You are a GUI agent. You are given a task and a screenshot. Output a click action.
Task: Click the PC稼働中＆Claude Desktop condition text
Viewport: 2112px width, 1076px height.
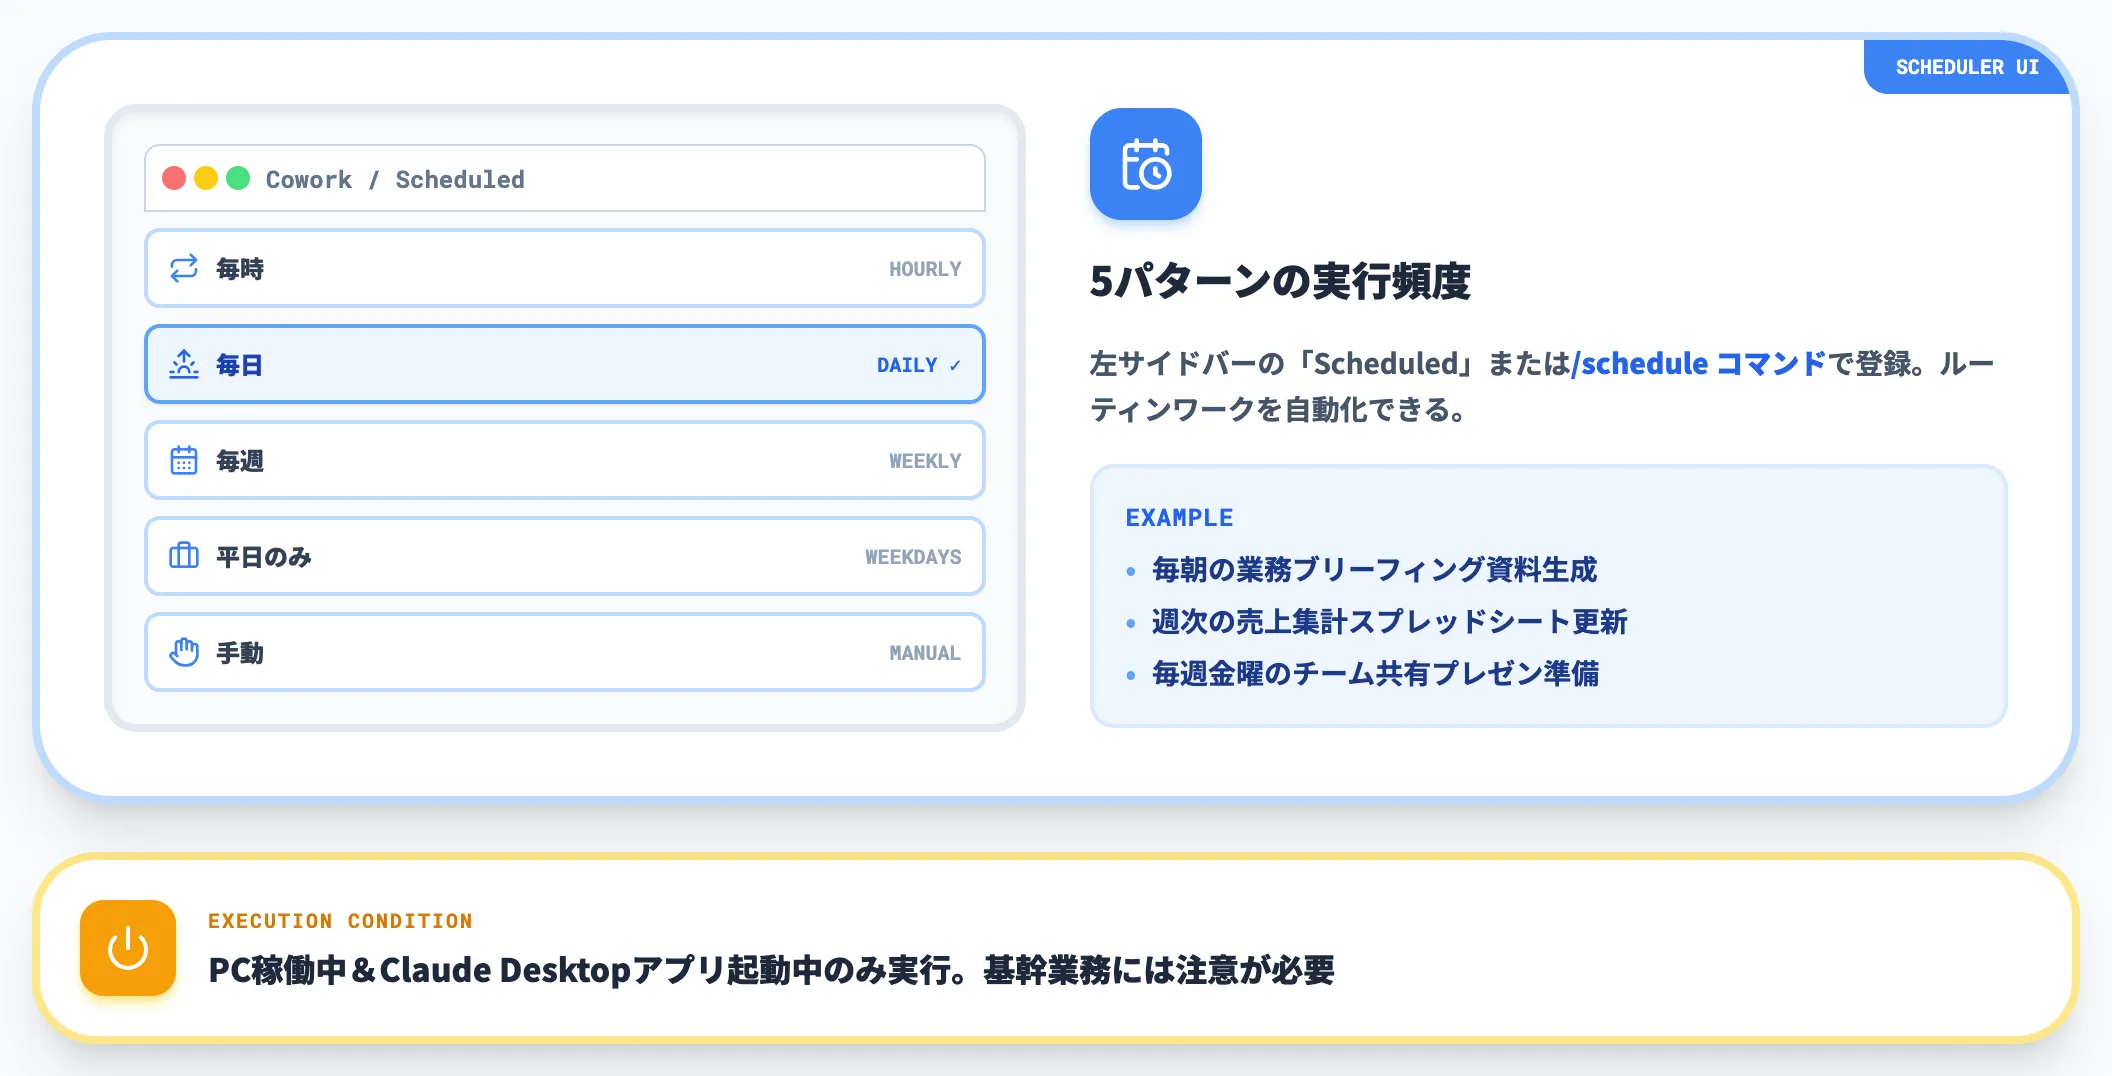(771, 970)
